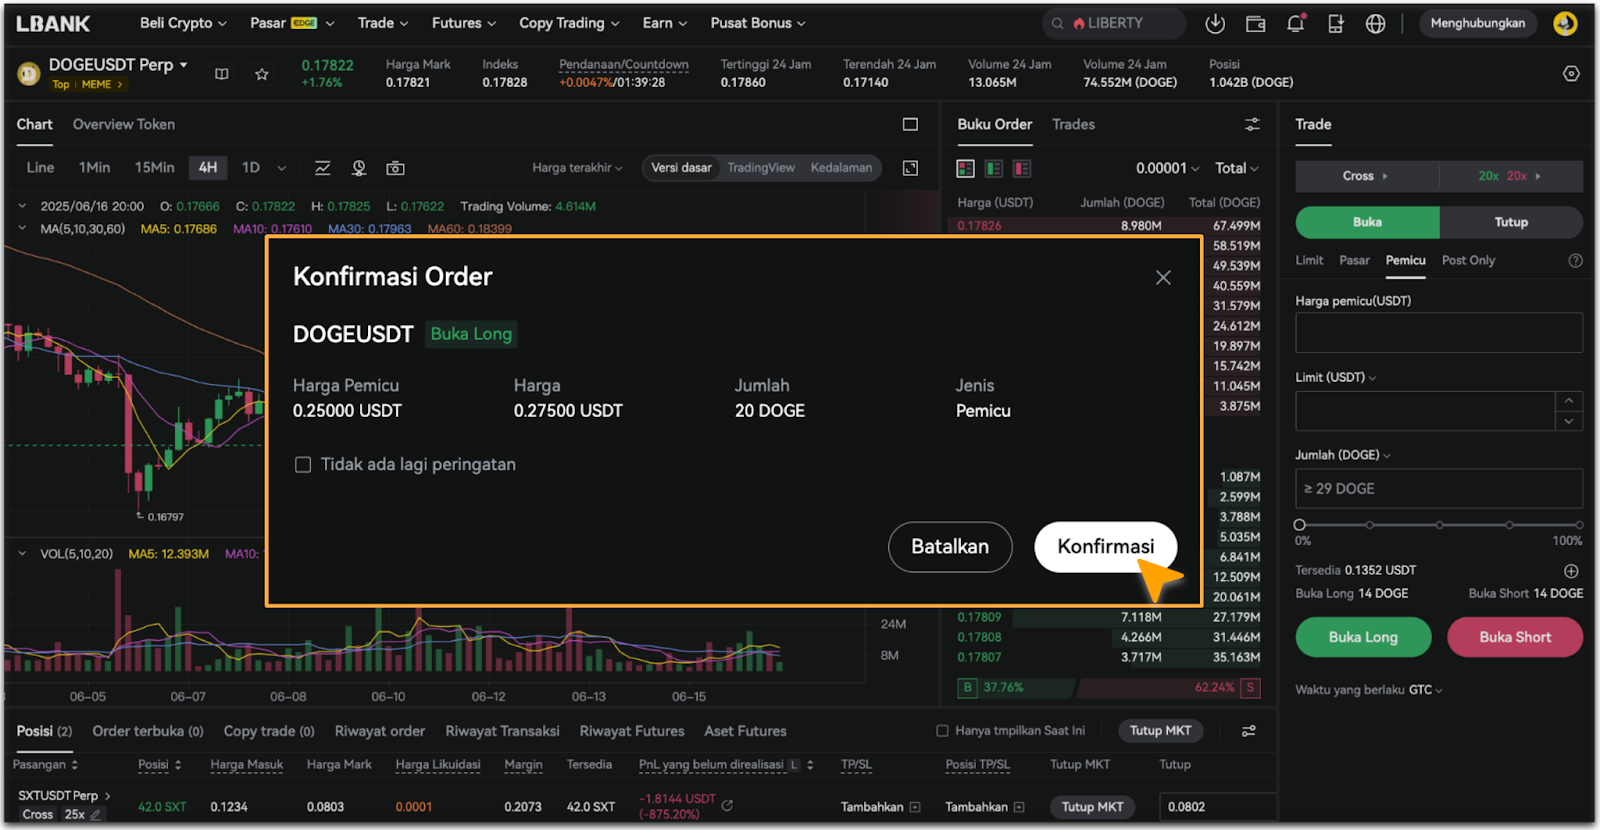Open the Riwayat order tab
Screen dimensions: 1600x830
pos(379,731)
